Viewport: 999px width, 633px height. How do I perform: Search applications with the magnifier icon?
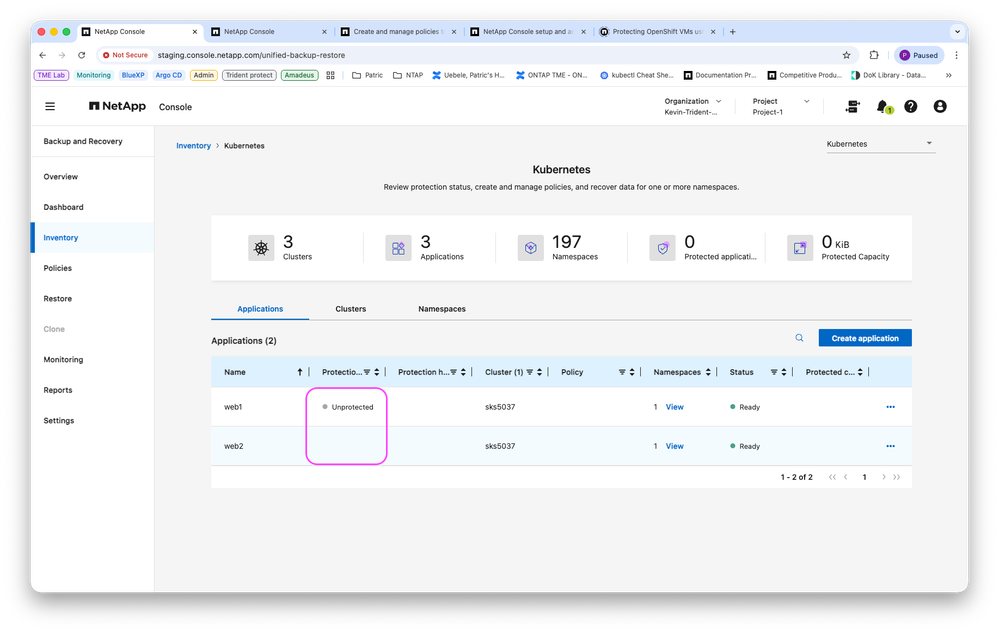tap(799, 338)
